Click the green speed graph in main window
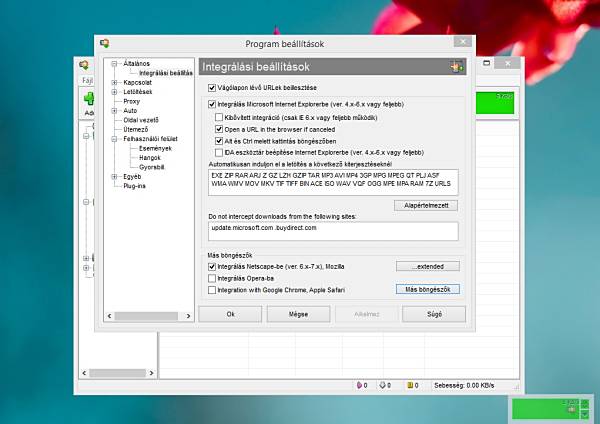The width and height of the screenshot is (600, 424). tap(495, 103)
